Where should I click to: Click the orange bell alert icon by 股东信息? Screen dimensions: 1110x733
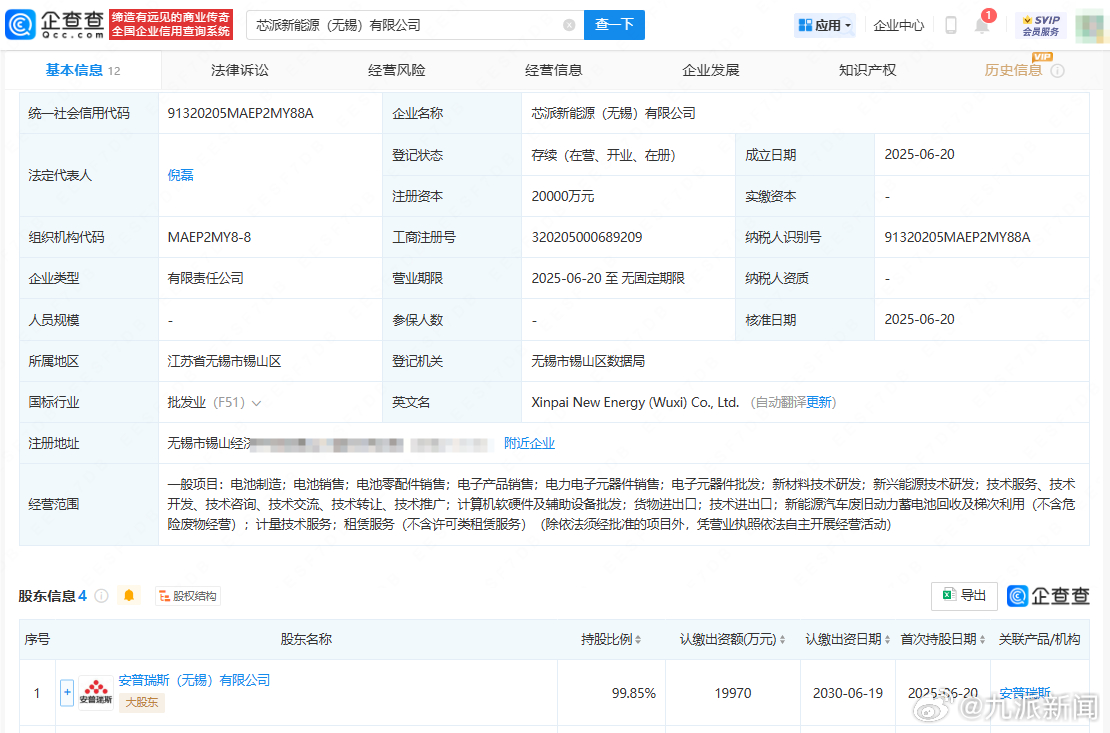click(129, 596)
